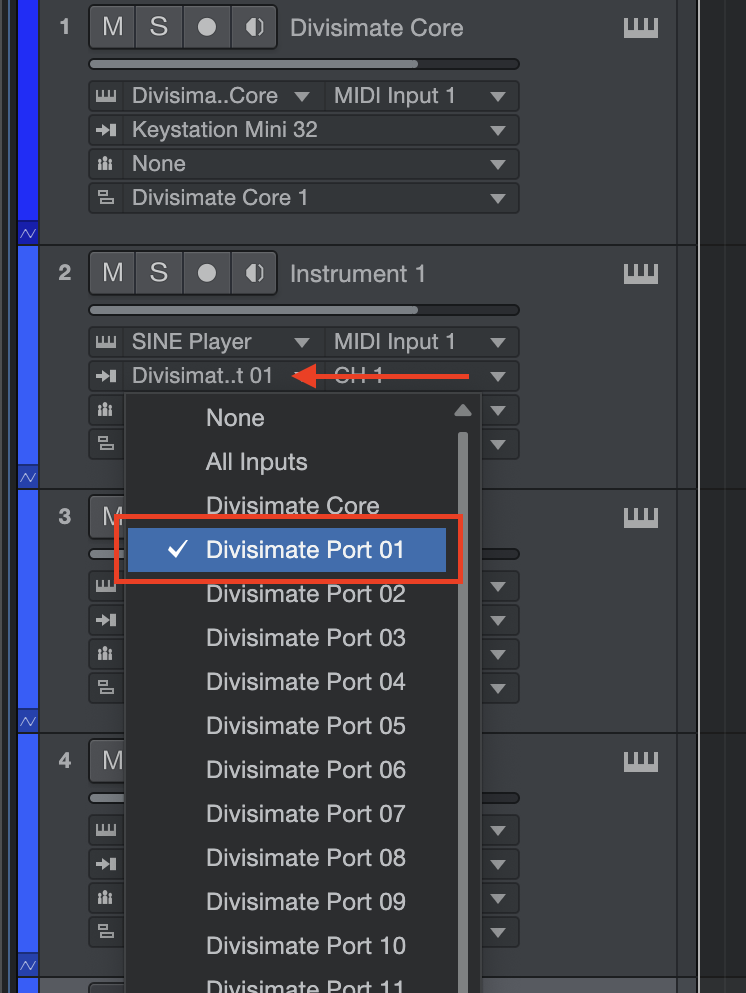
Task: Click input icon next to Keystation Mini 32
Action: coord(106,130)
